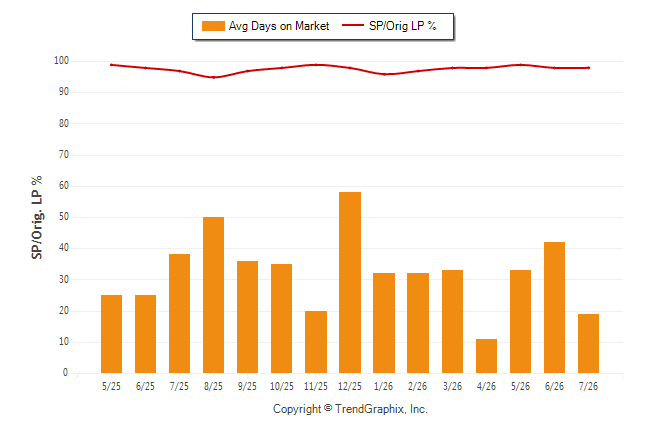The width and height of the screenshot is (646, 434).
Task: Click the red line point above 8/25
Action: [x=213, y=77]
